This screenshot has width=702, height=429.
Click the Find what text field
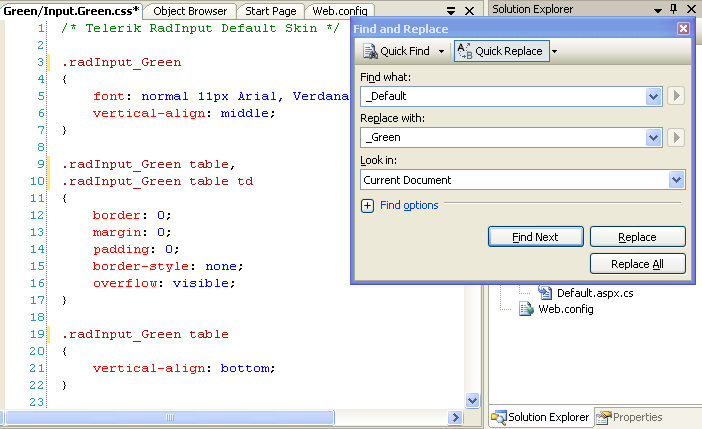click(x=503, y=96)
